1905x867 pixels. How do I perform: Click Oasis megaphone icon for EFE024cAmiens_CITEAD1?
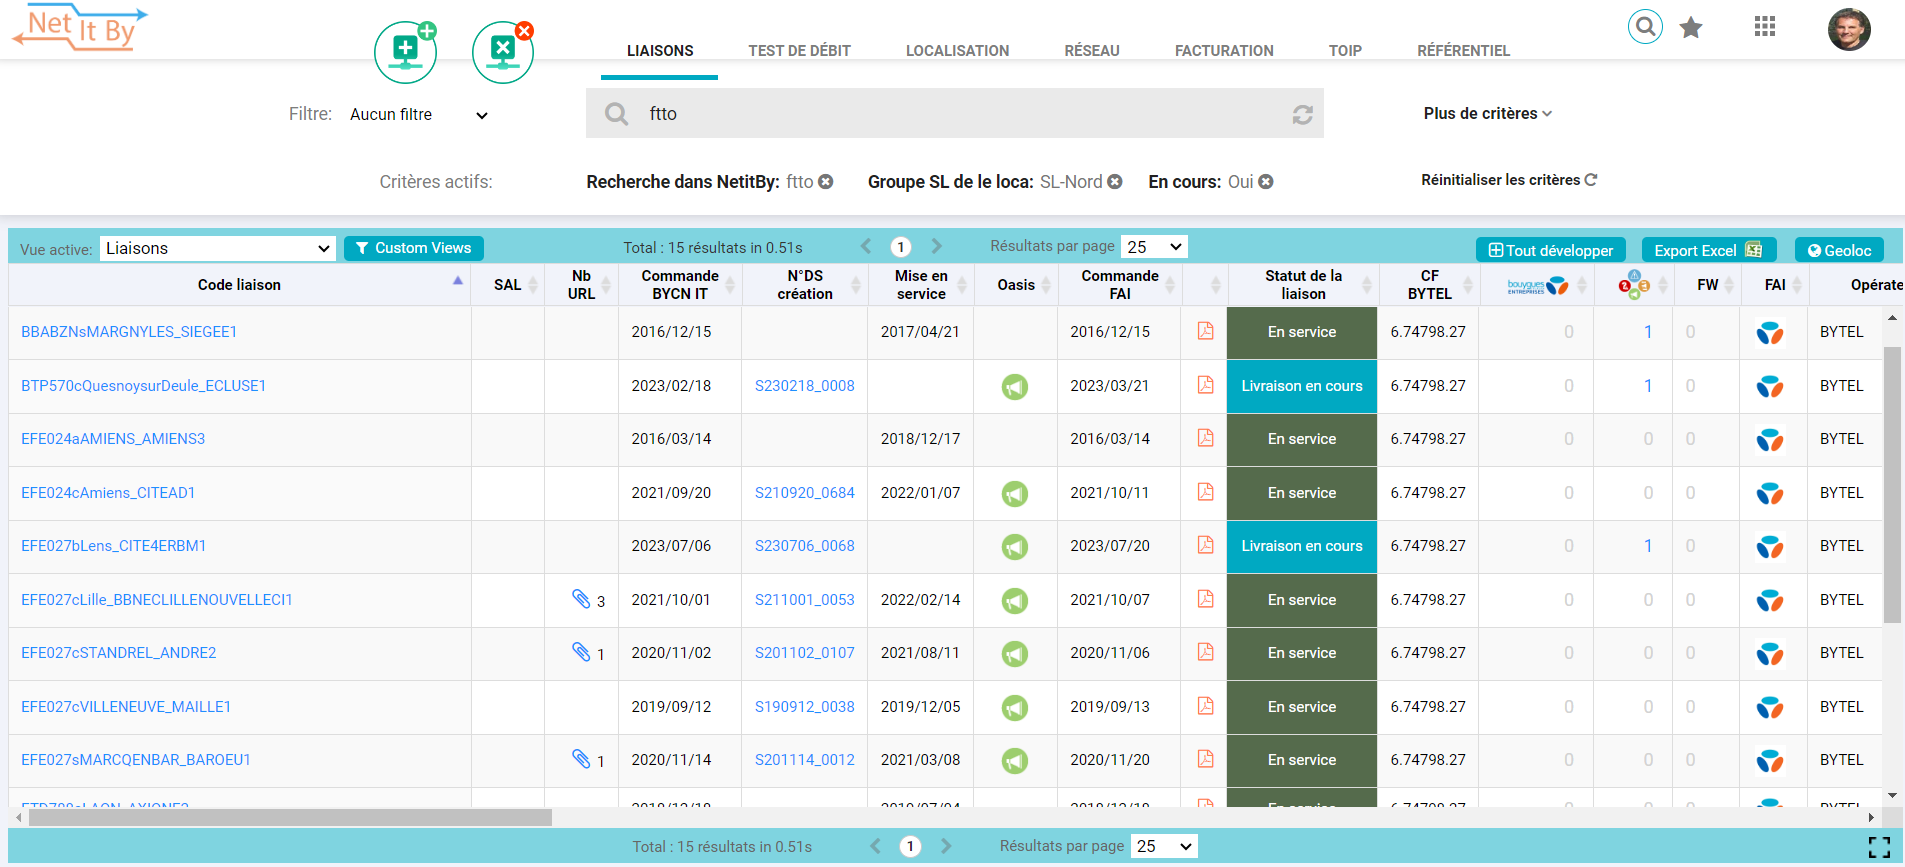[1014, 493]
